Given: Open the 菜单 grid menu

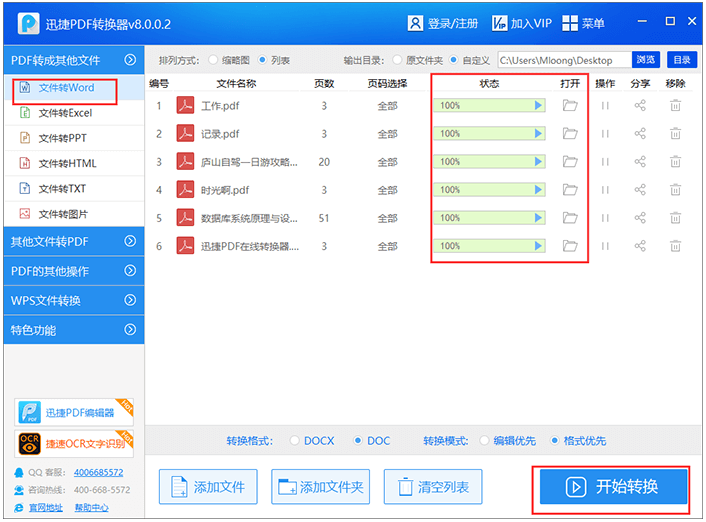Looking at the screenshot, I should pyautogui.click(x=570, y=23).
